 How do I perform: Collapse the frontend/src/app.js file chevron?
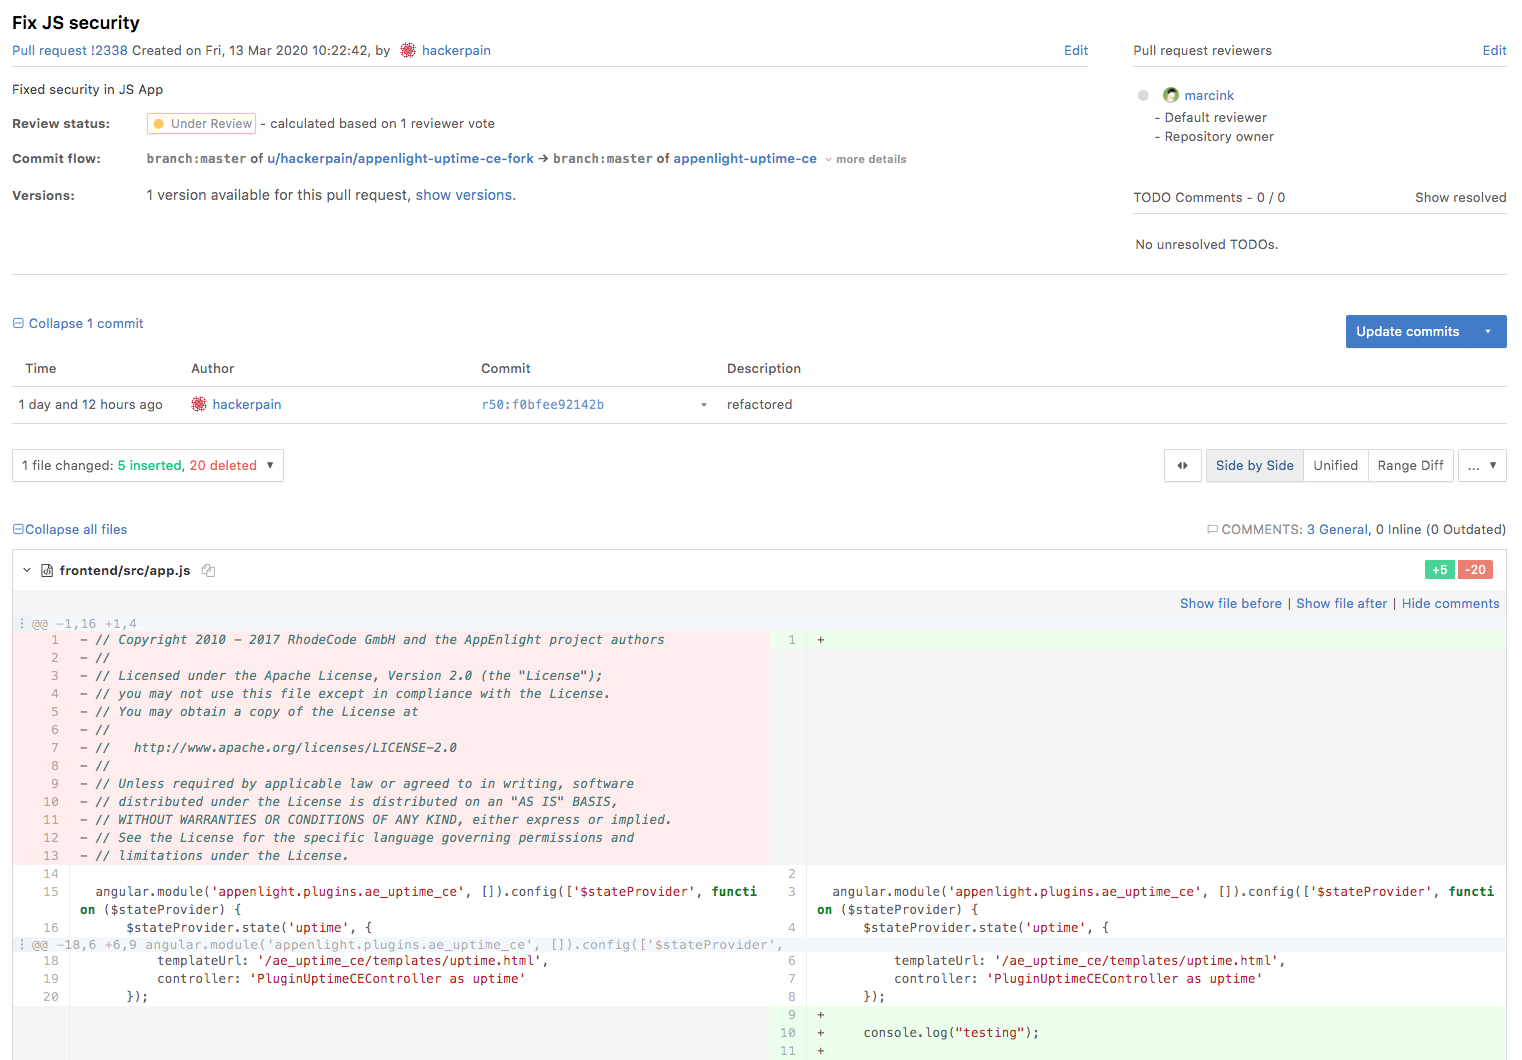27,571
